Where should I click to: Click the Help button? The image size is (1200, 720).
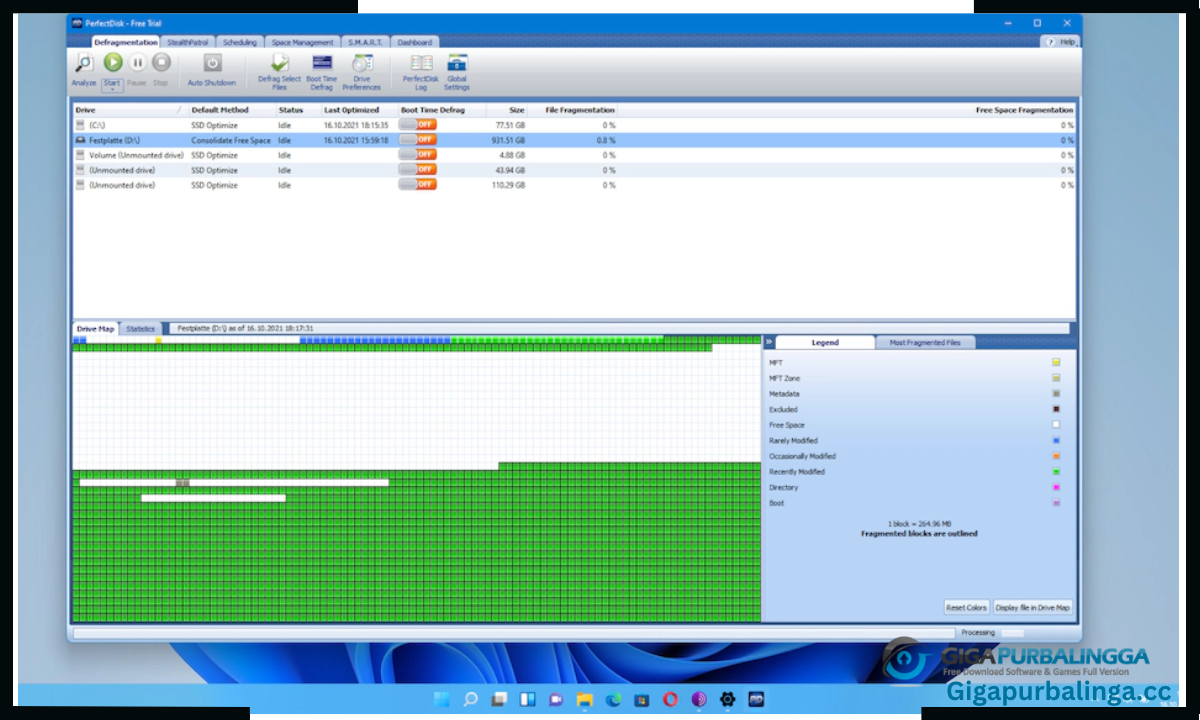1061,42
